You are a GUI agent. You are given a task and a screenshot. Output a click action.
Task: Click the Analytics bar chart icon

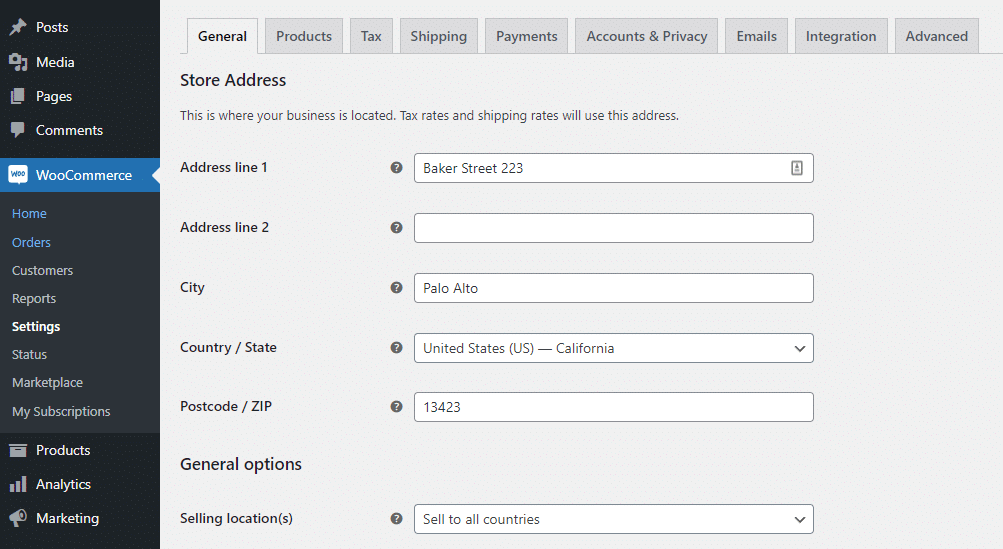click(x=18, y=484)
